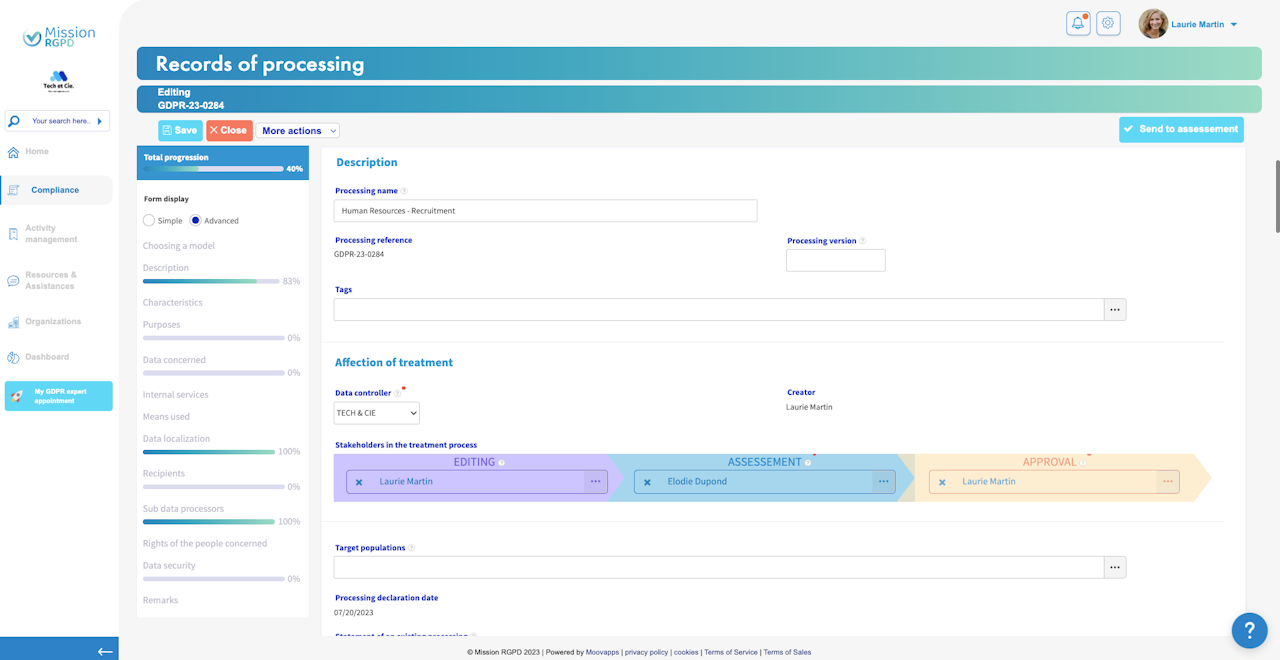Image resolution: width=1280 pixels, height=660 pixels.
Task: Remove Laurie Martin from the Approval stage
Action: (x=942, y=482)
